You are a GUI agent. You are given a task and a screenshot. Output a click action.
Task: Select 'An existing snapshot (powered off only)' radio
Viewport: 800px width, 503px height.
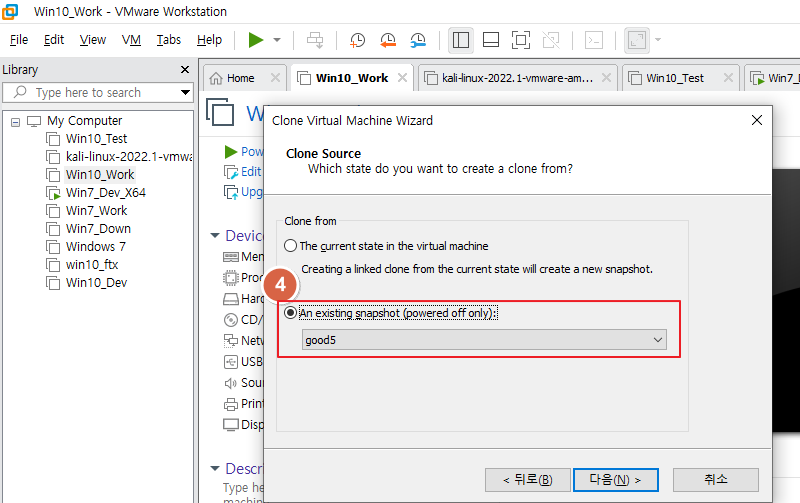[290, 312]
